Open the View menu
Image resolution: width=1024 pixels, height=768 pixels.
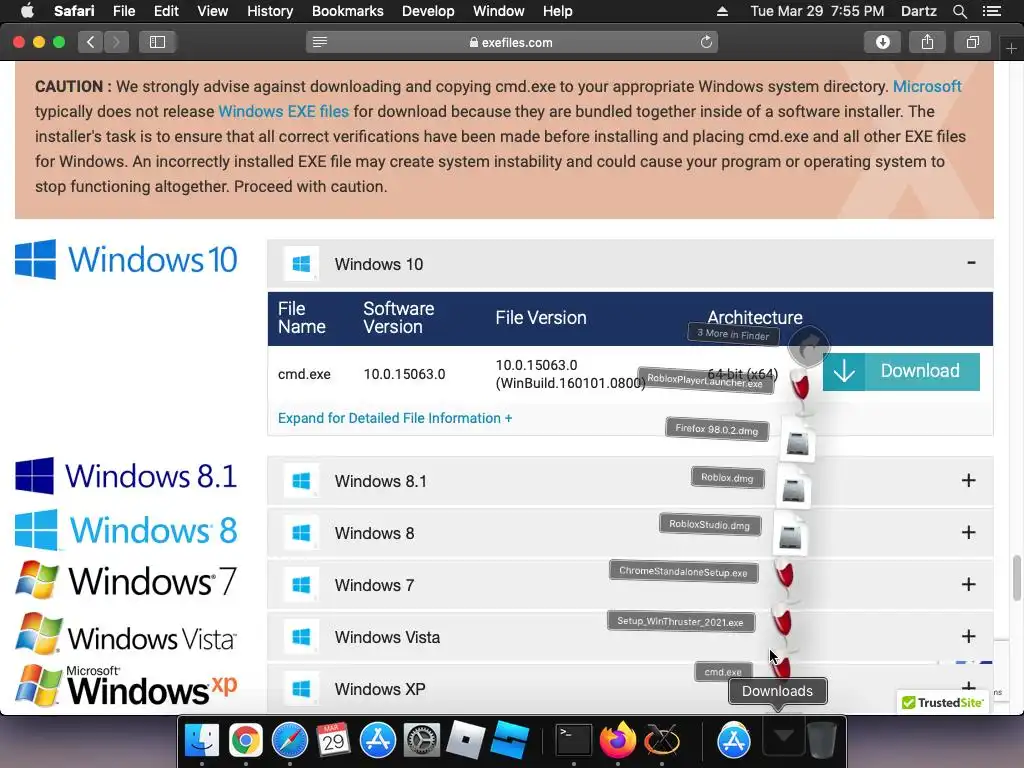213,11
